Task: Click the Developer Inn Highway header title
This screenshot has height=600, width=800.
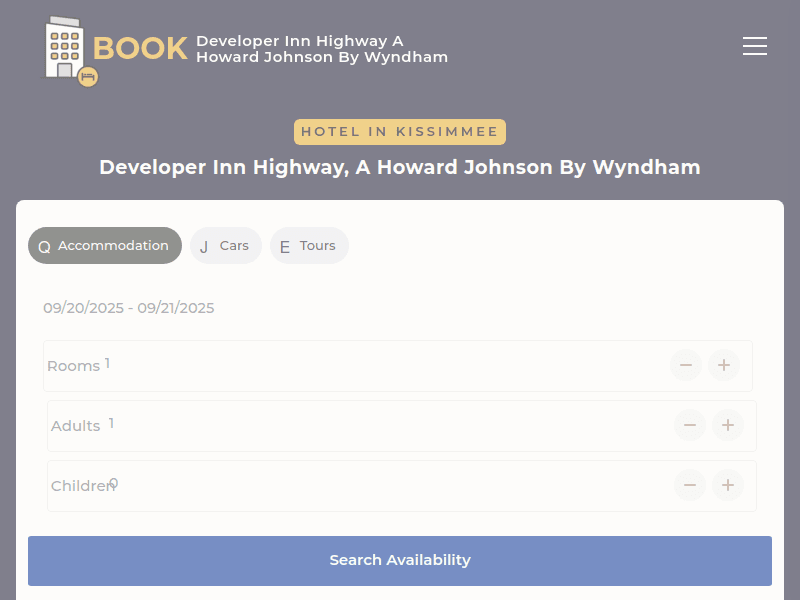Action: [x=321, y=49]
